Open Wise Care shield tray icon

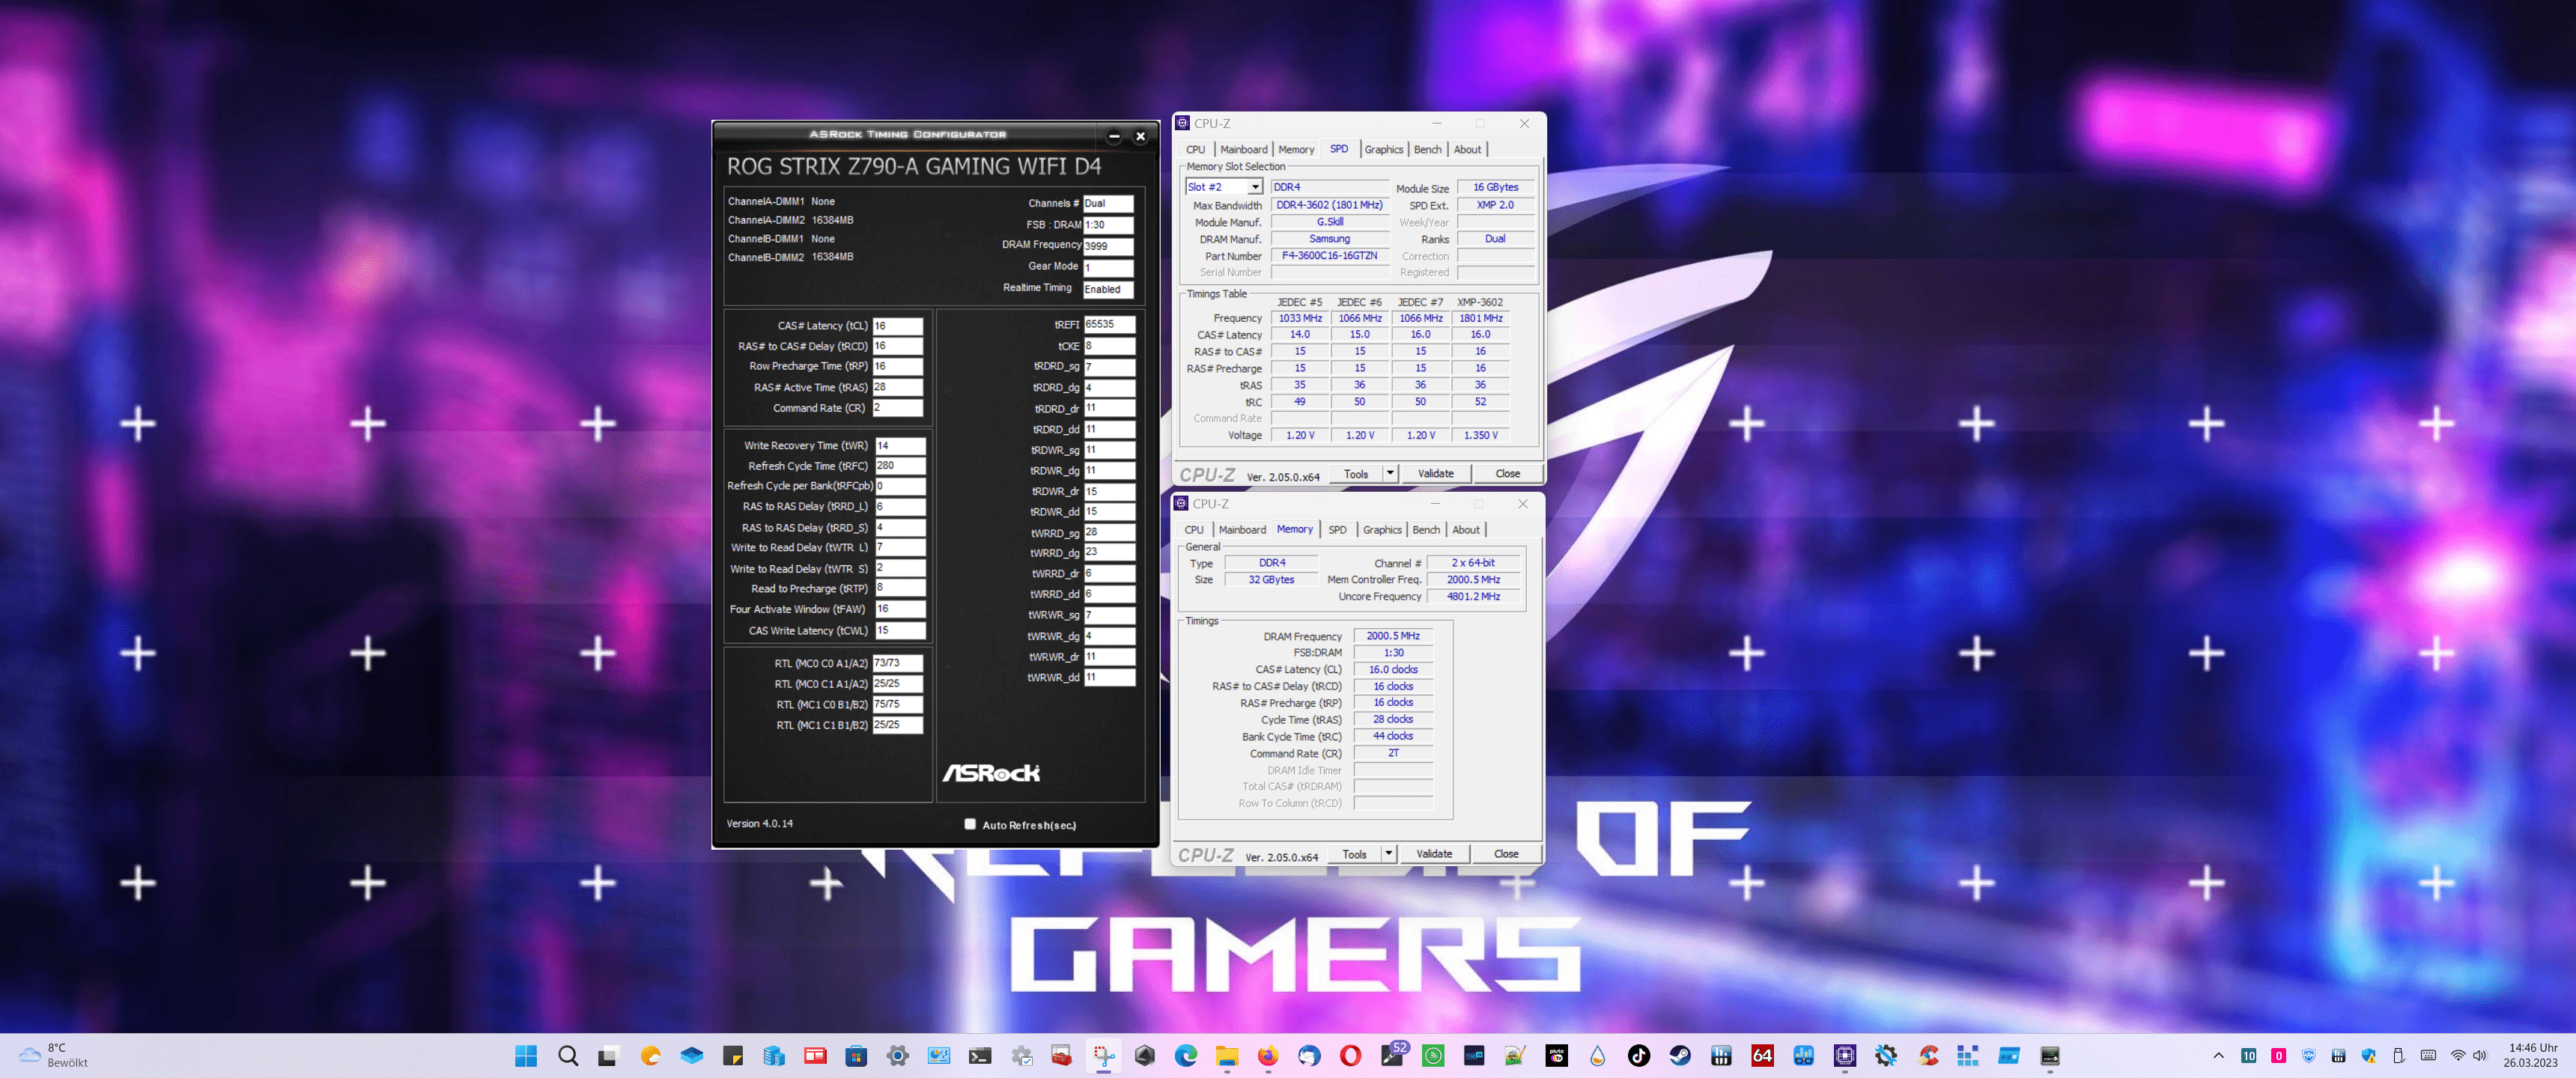coord(2308,1056)
